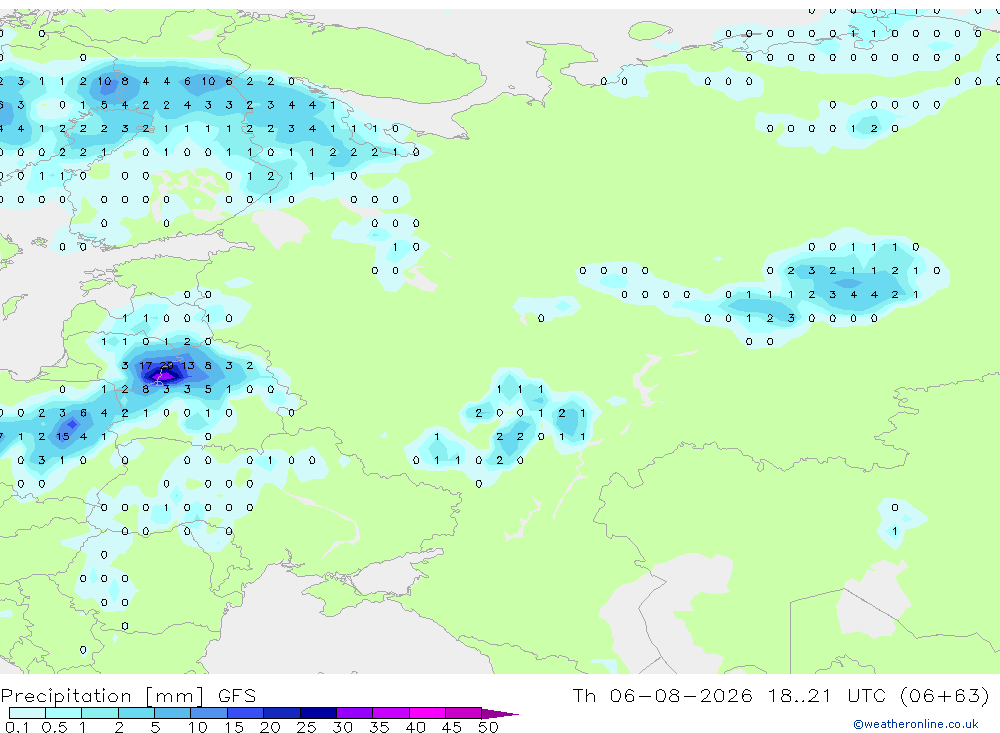Click the "GFS" model label
Screen dimensions: 1000x733
237,696
